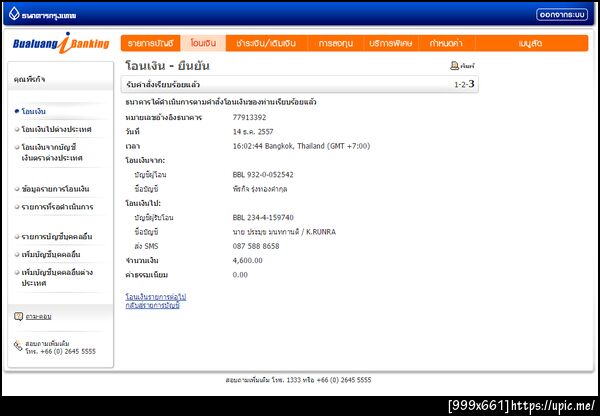This screenshot has height=416, width=600.
Task: Click โอนเงินรายการต่อไป link
Action: pos(156,297)
